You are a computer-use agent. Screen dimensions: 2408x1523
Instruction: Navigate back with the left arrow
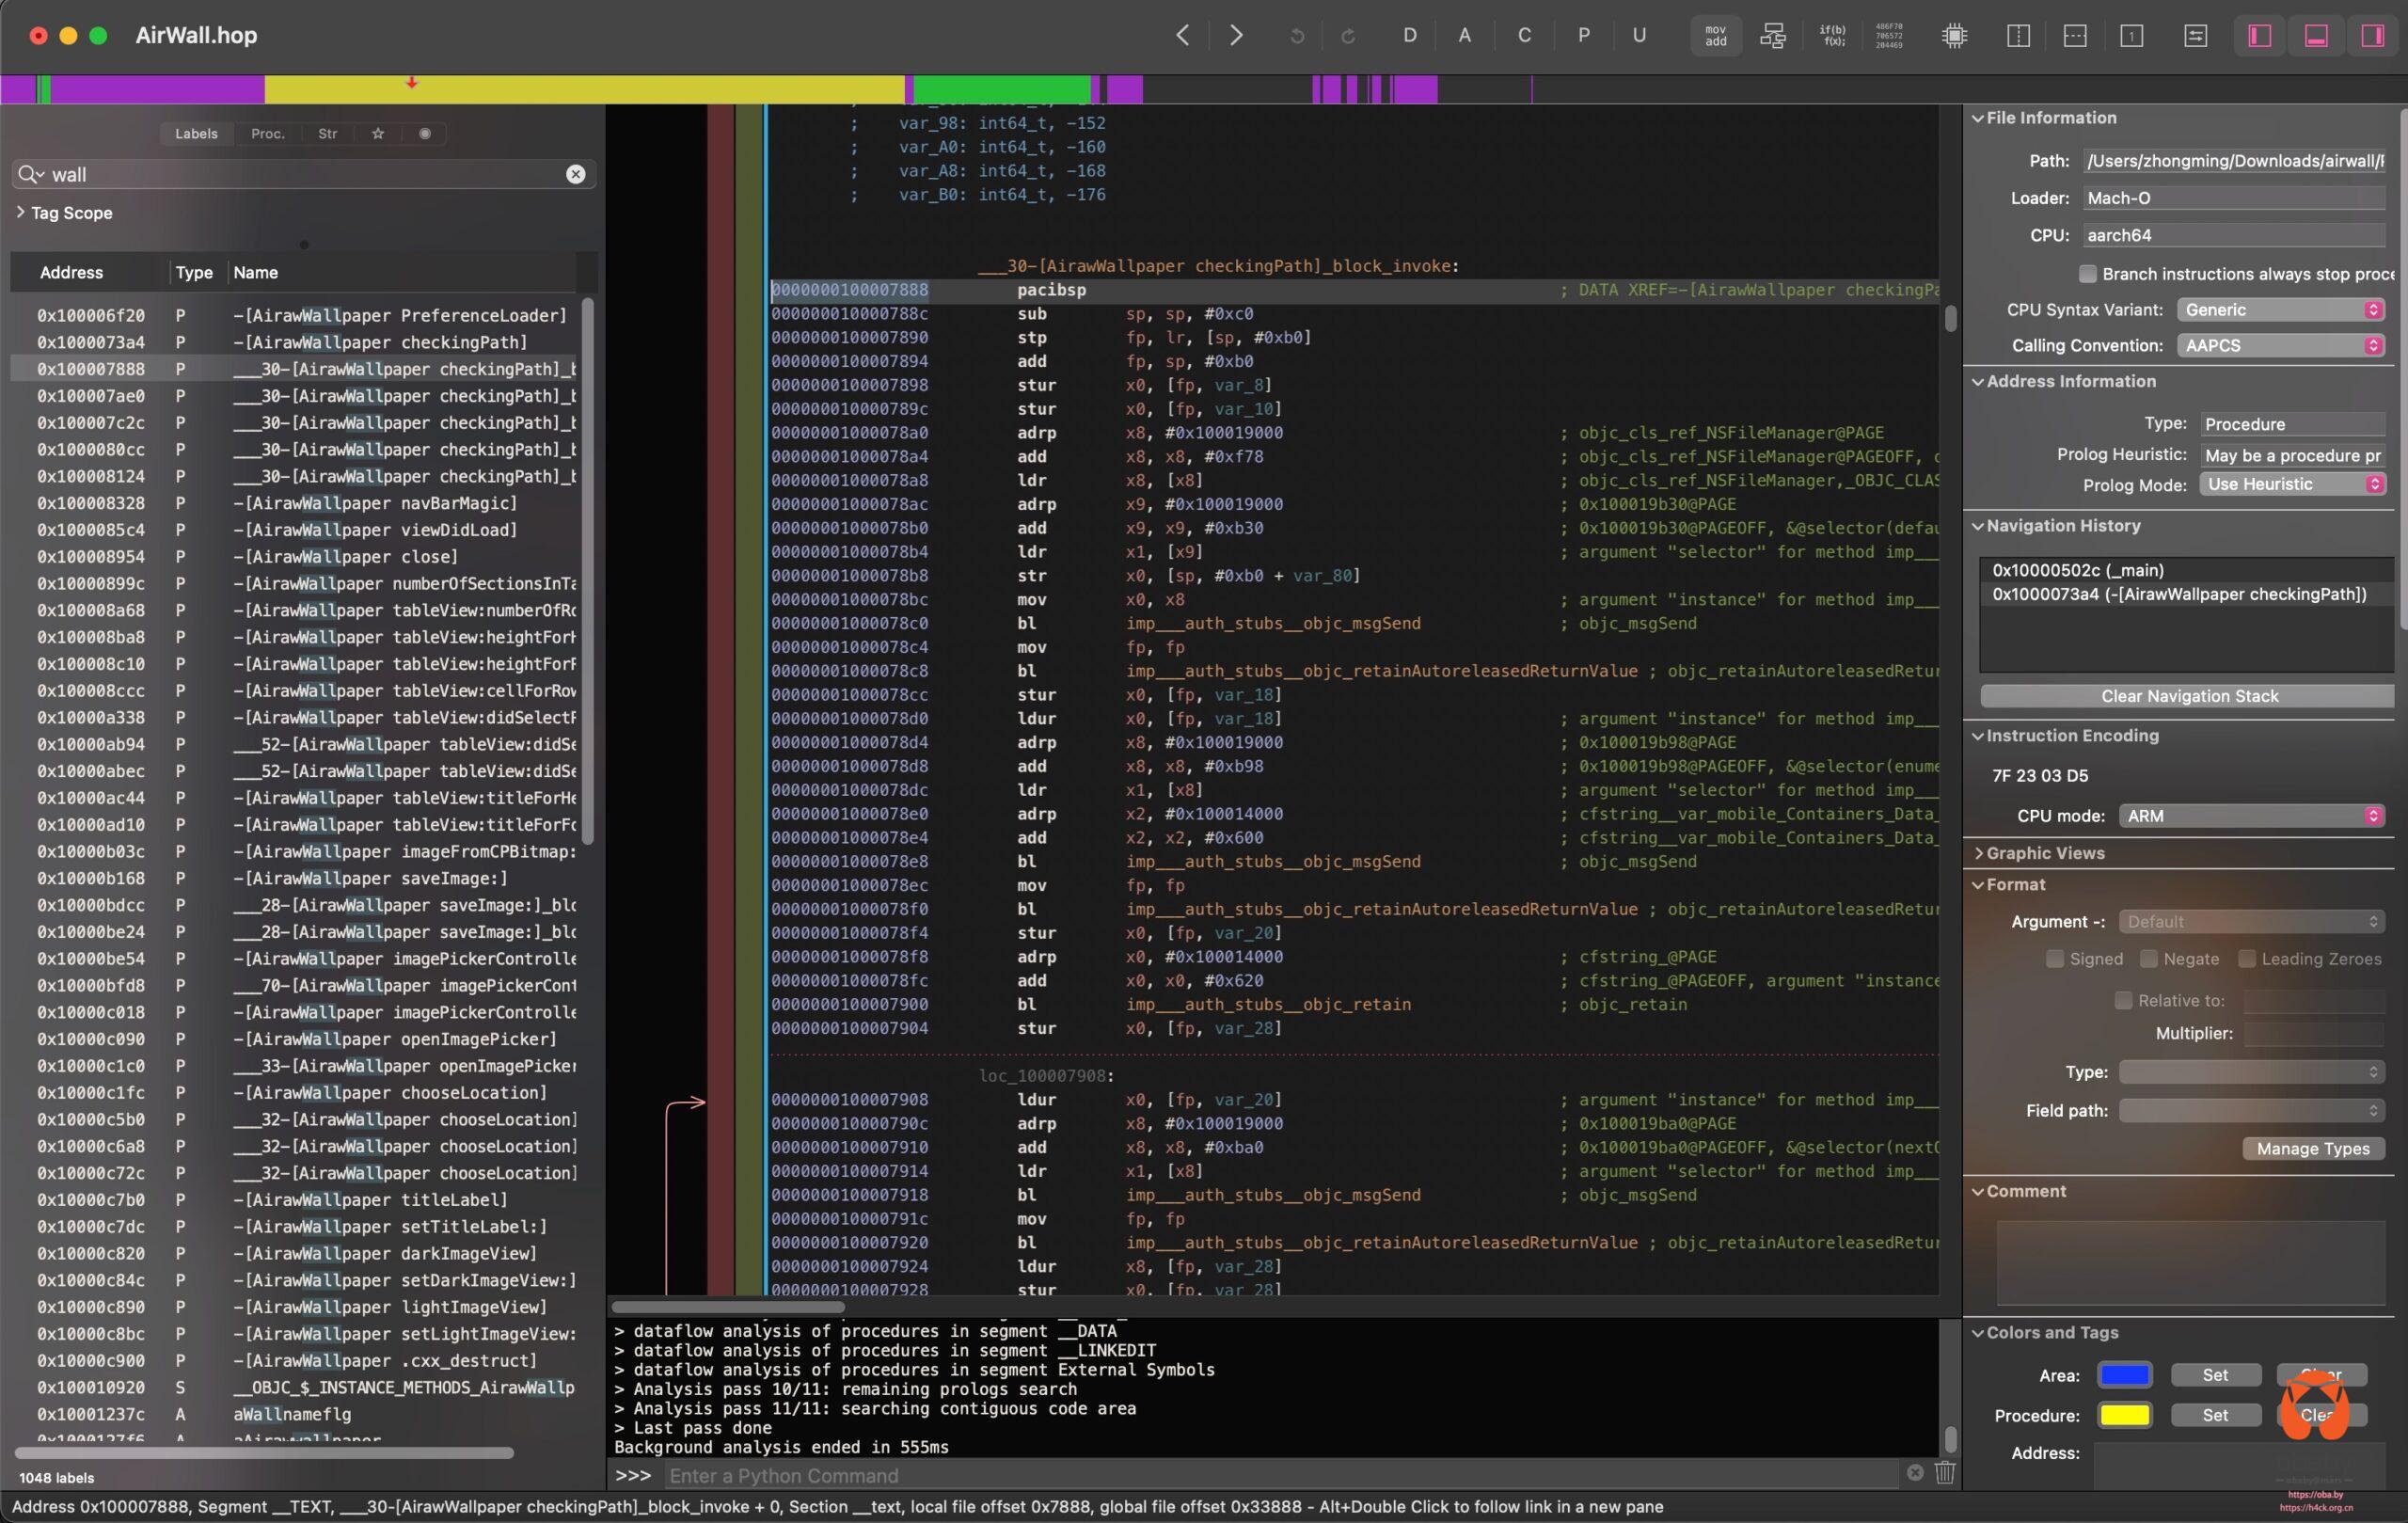[x=1182, y=35]
